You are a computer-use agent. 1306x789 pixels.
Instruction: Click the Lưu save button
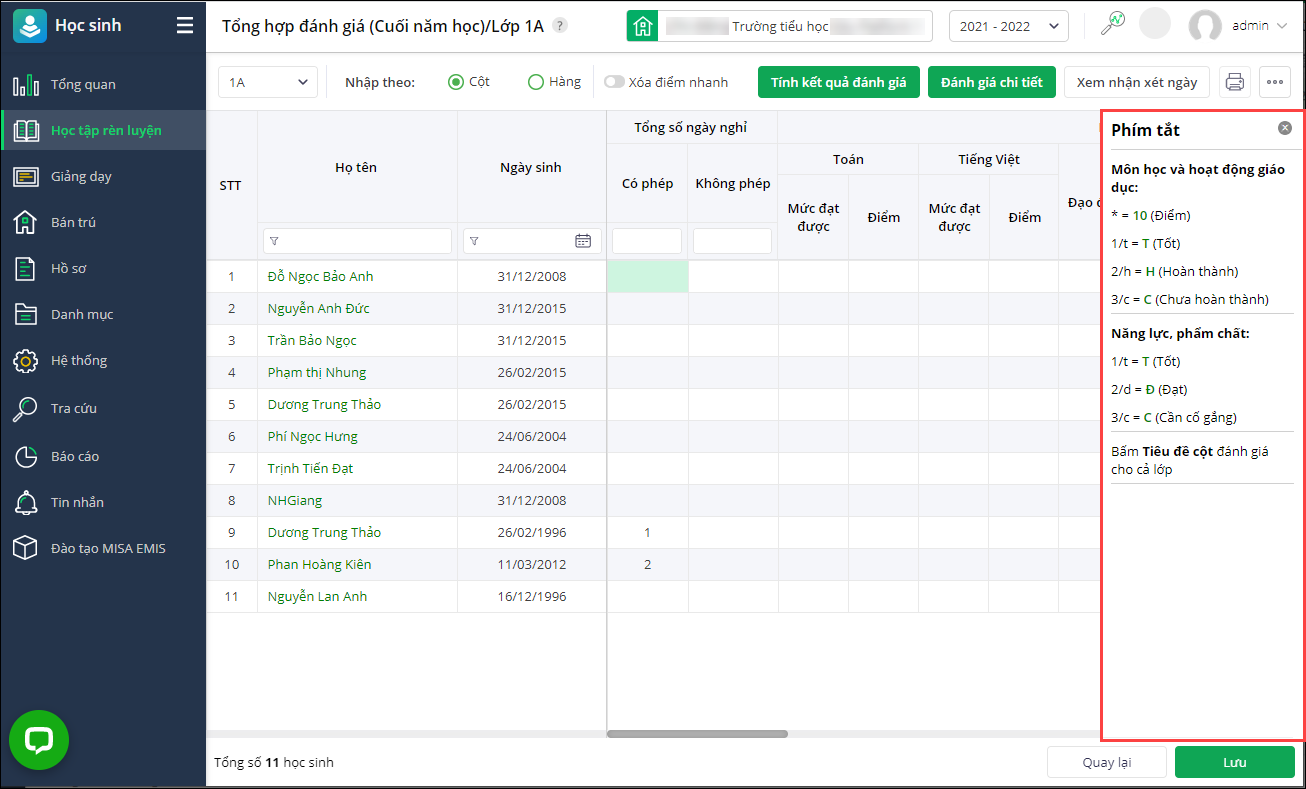[1234, 762]
